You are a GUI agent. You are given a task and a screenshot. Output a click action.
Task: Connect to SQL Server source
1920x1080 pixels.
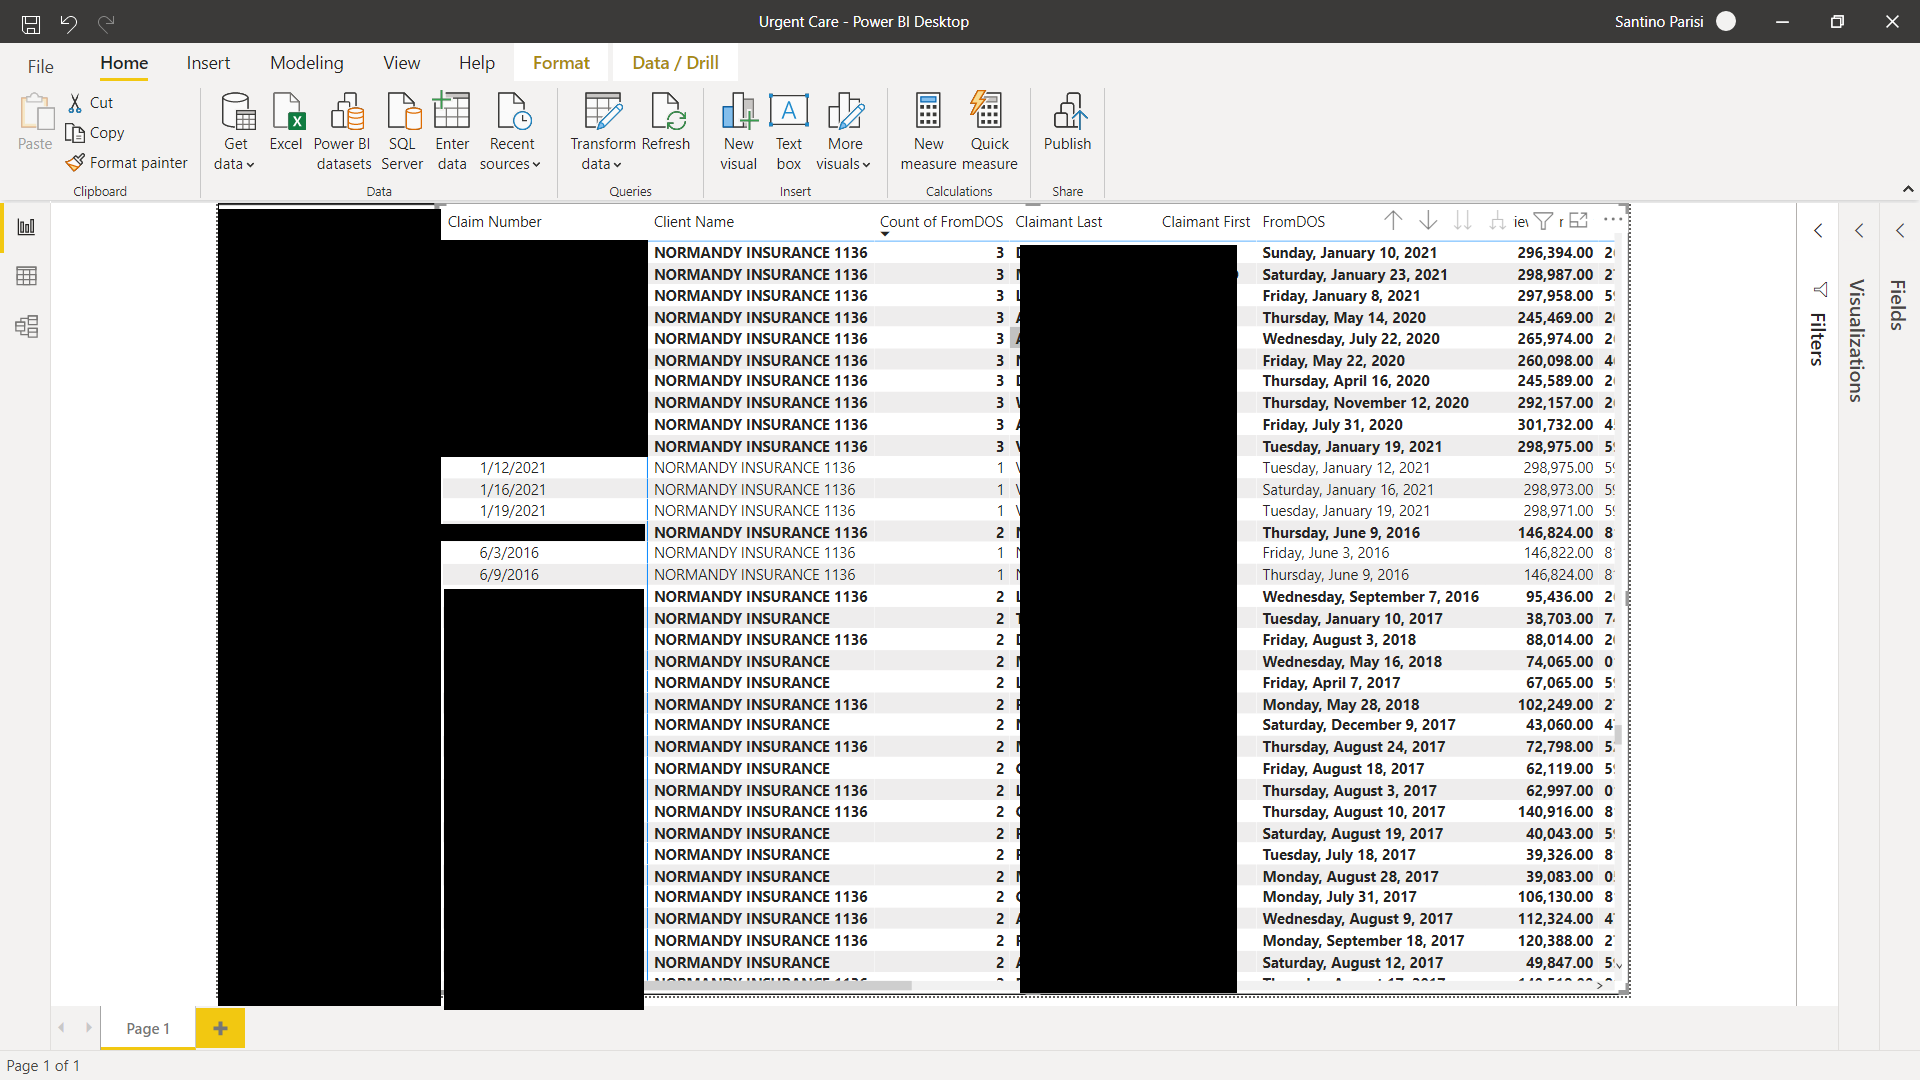tap(402, 131)
